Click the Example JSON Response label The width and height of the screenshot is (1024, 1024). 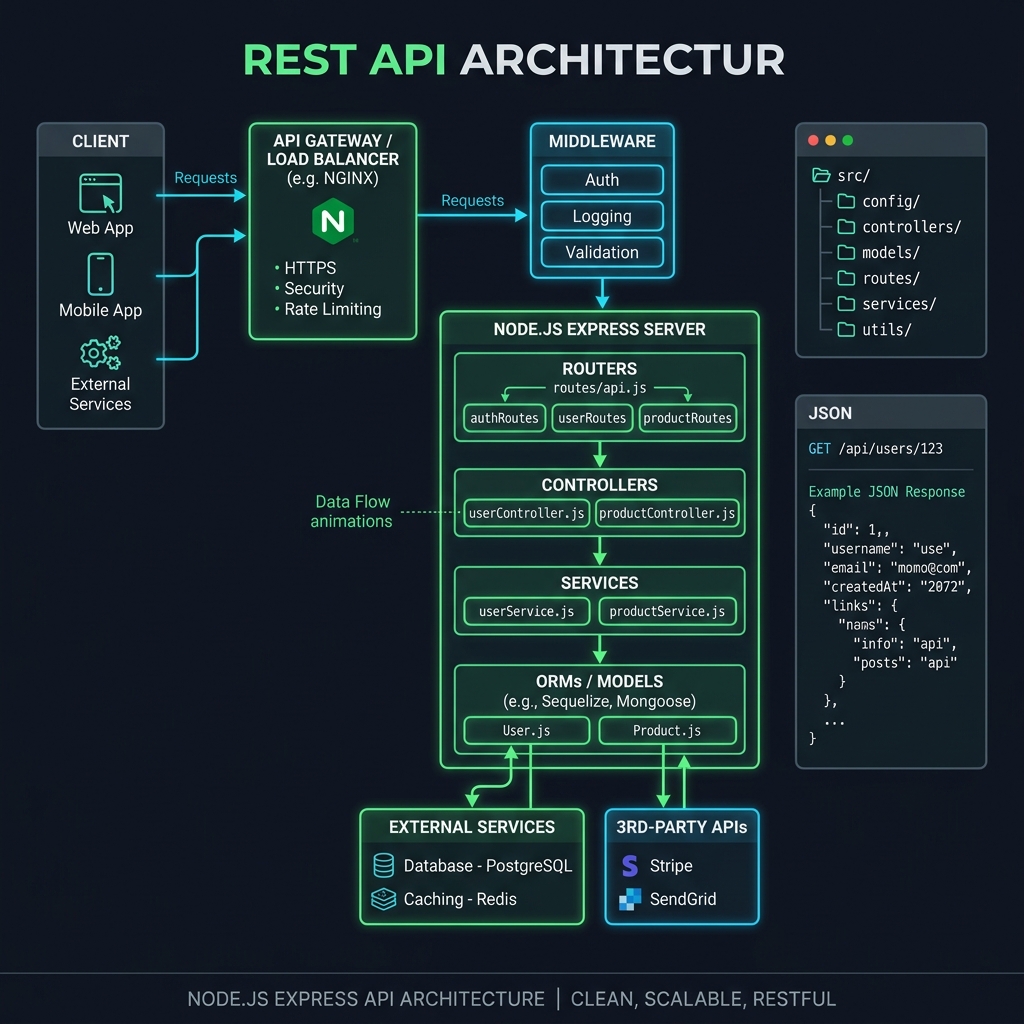pos(887,491)
